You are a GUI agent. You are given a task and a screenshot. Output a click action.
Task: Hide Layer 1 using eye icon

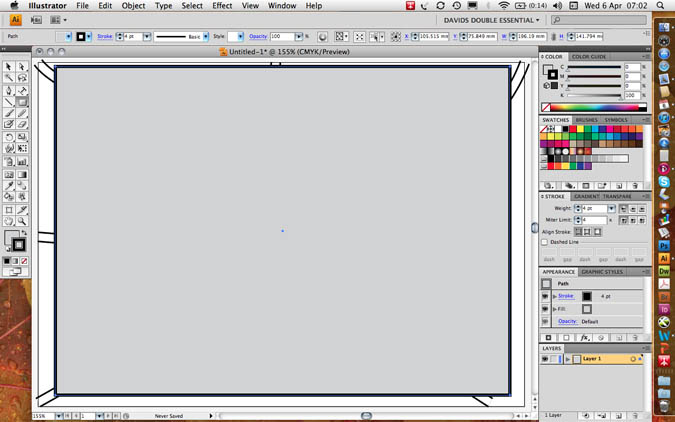(x=545, y=358)
